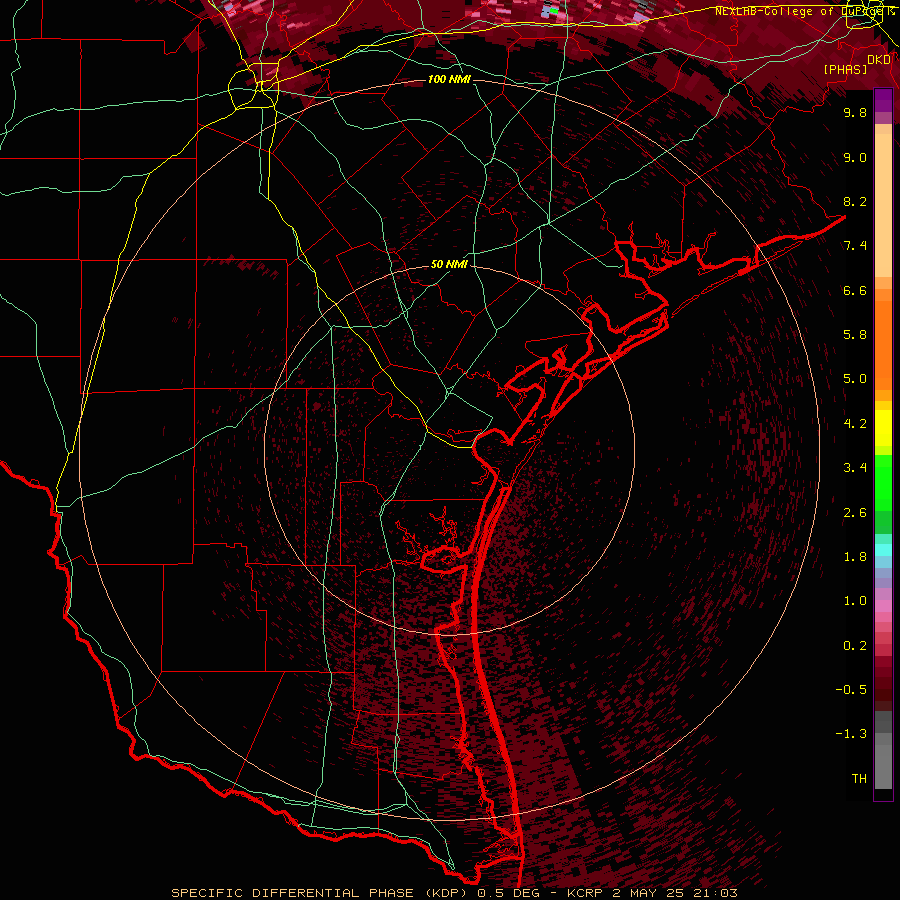The height and width of the screenshot is (900, 900).
Task: Pick the pale peach segment of the legend bar
Action: pos(883,204)
